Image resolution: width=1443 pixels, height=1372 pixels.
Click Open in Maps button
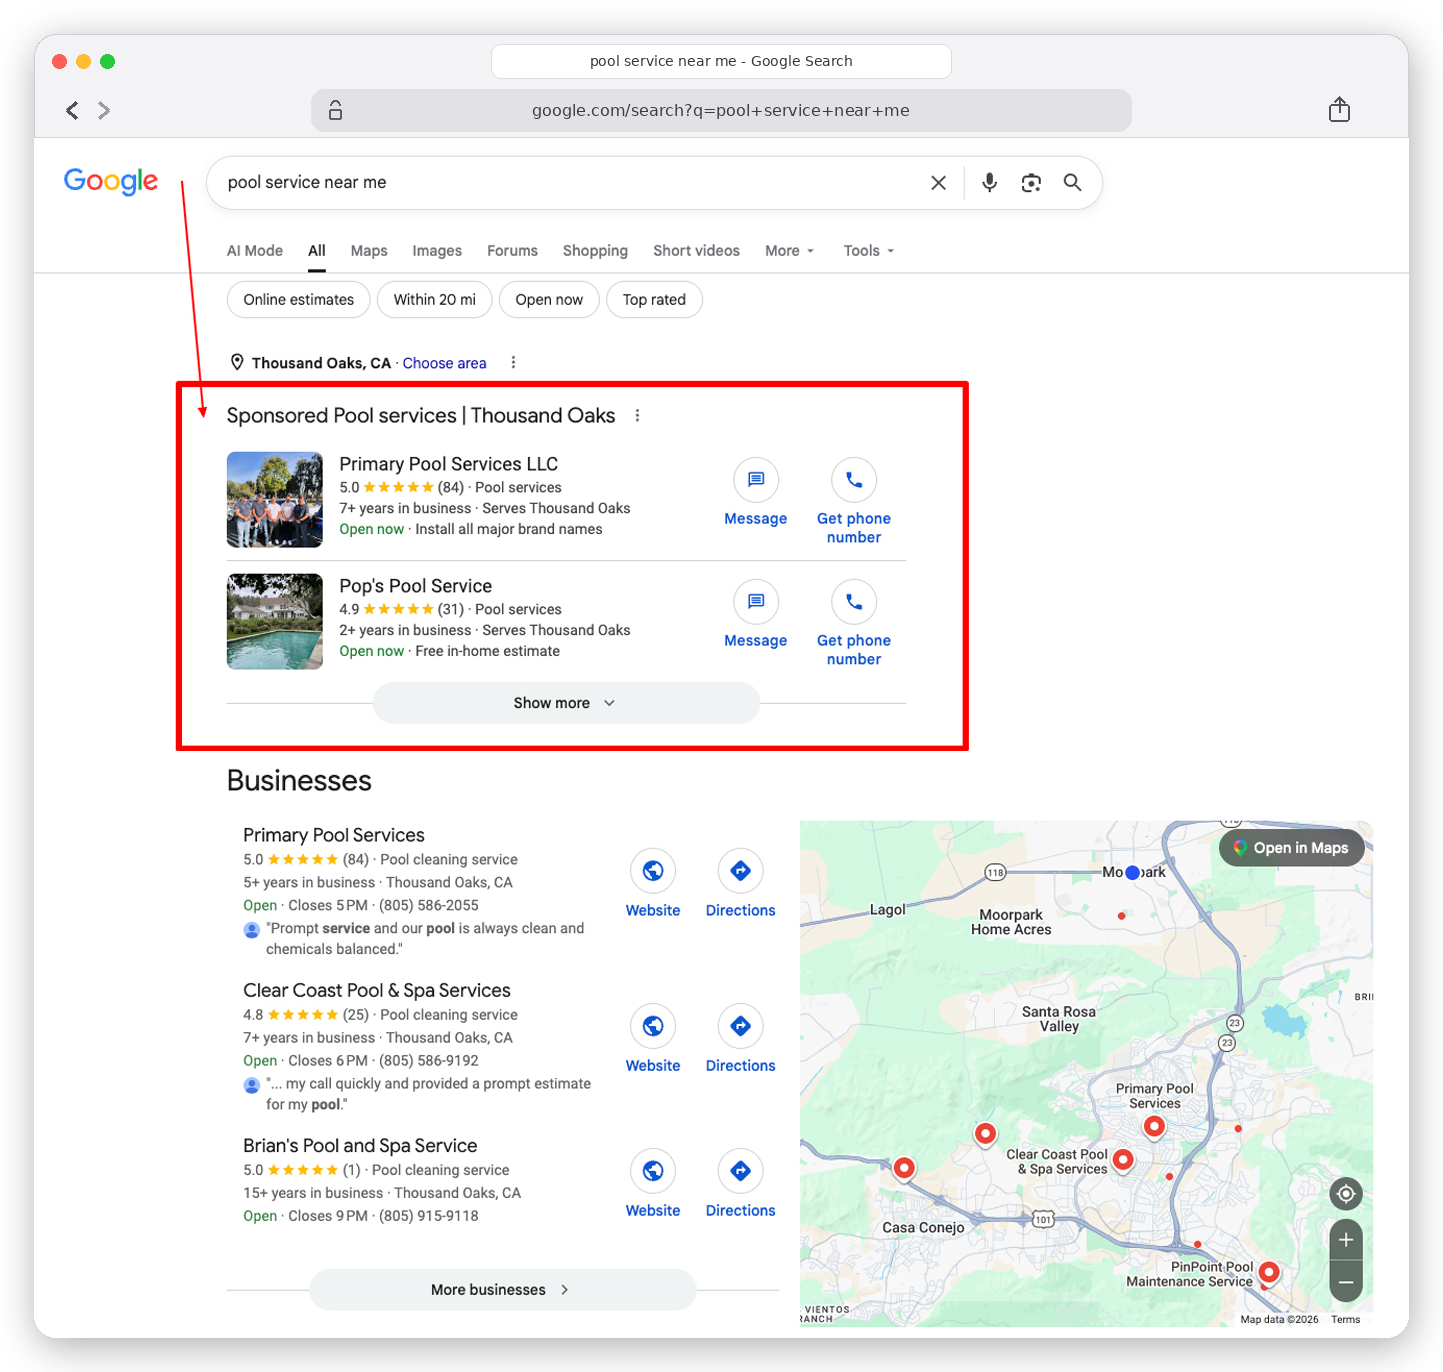coord(1292,848)
